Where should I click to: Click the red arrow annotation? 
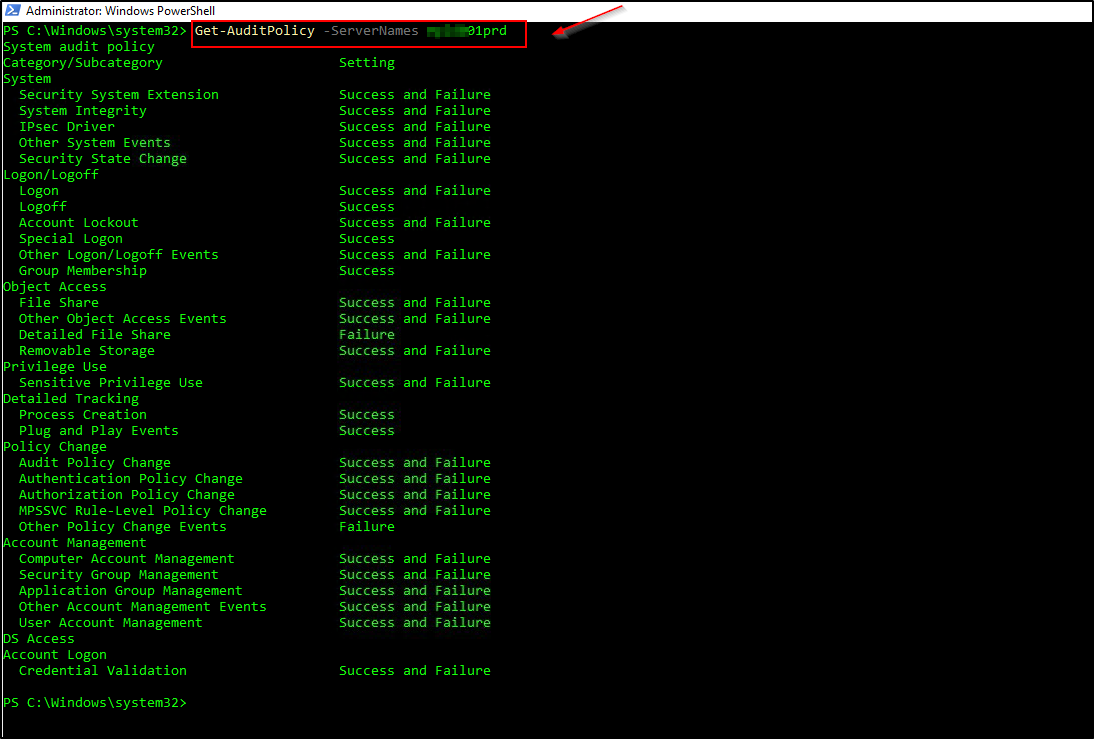588,24
